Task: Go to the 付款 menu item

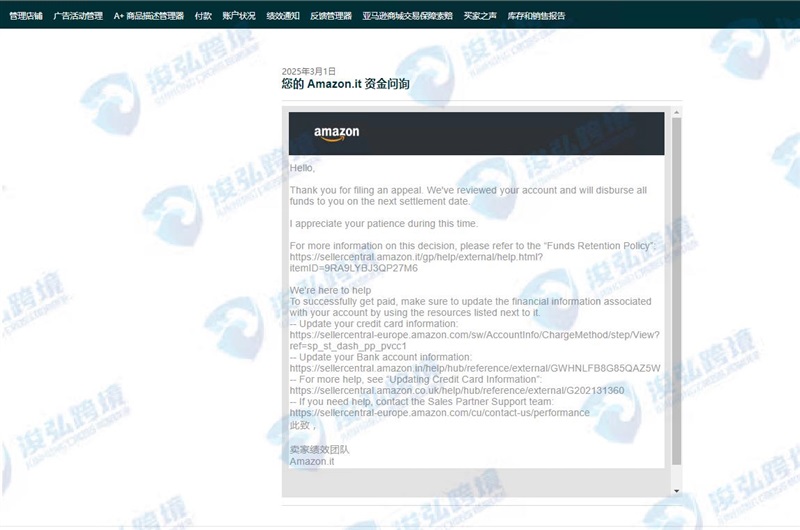Action: [203, 16]
